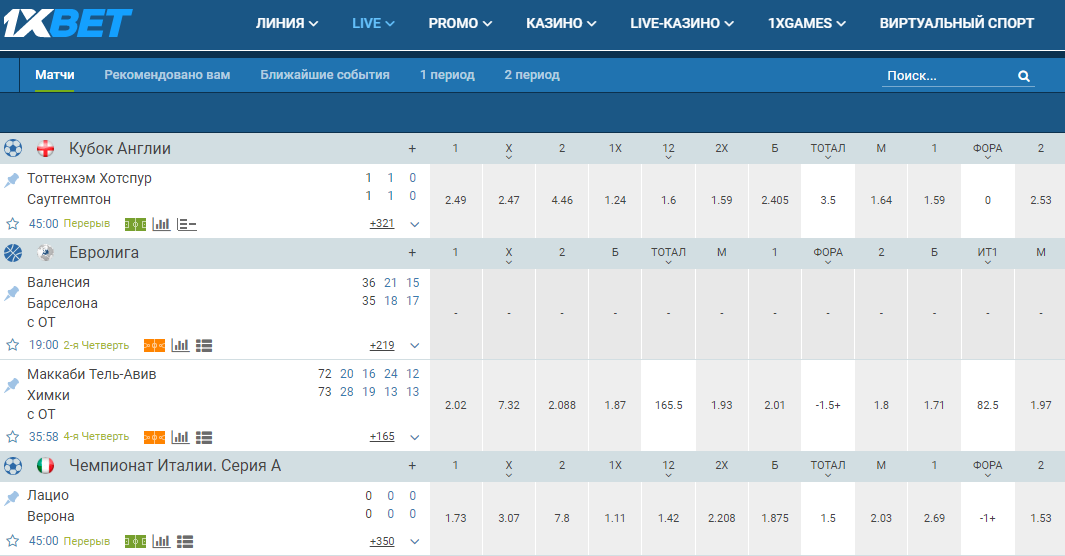Pin the Валенсия vs Барселона match
The image size is (1065, 556).
12,293
